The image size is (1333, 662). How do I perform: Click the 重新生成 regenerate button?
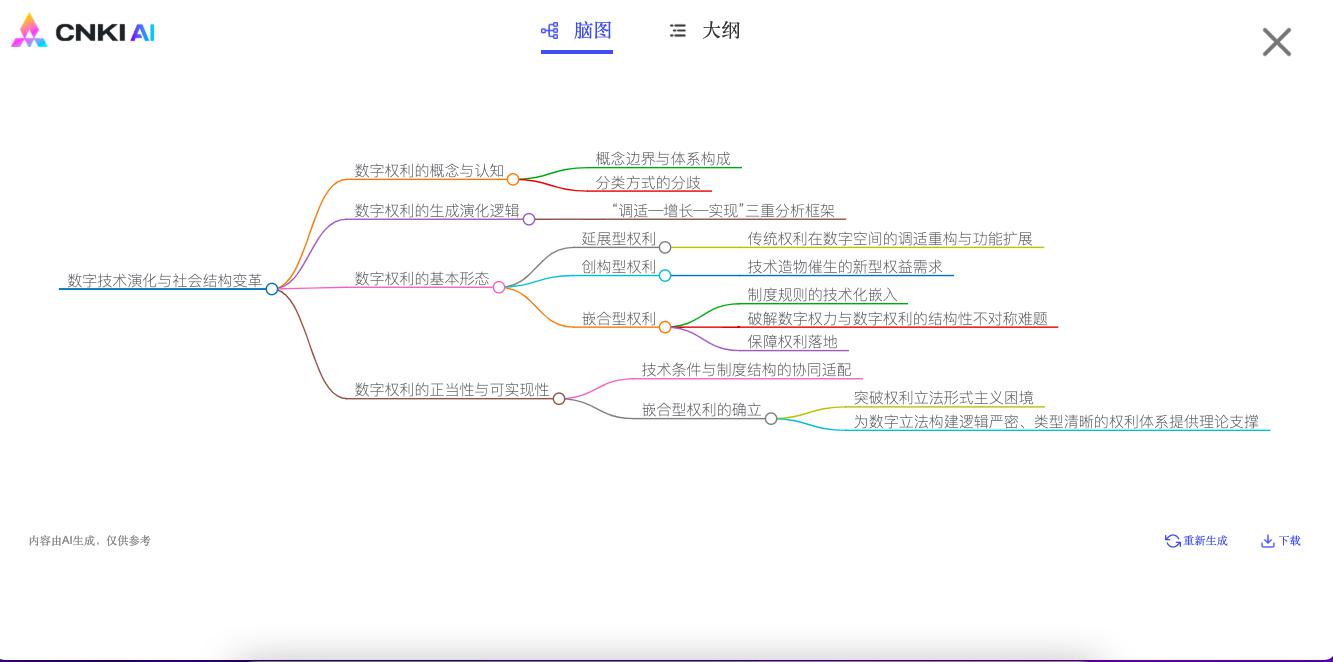[x=1196, y=541]
